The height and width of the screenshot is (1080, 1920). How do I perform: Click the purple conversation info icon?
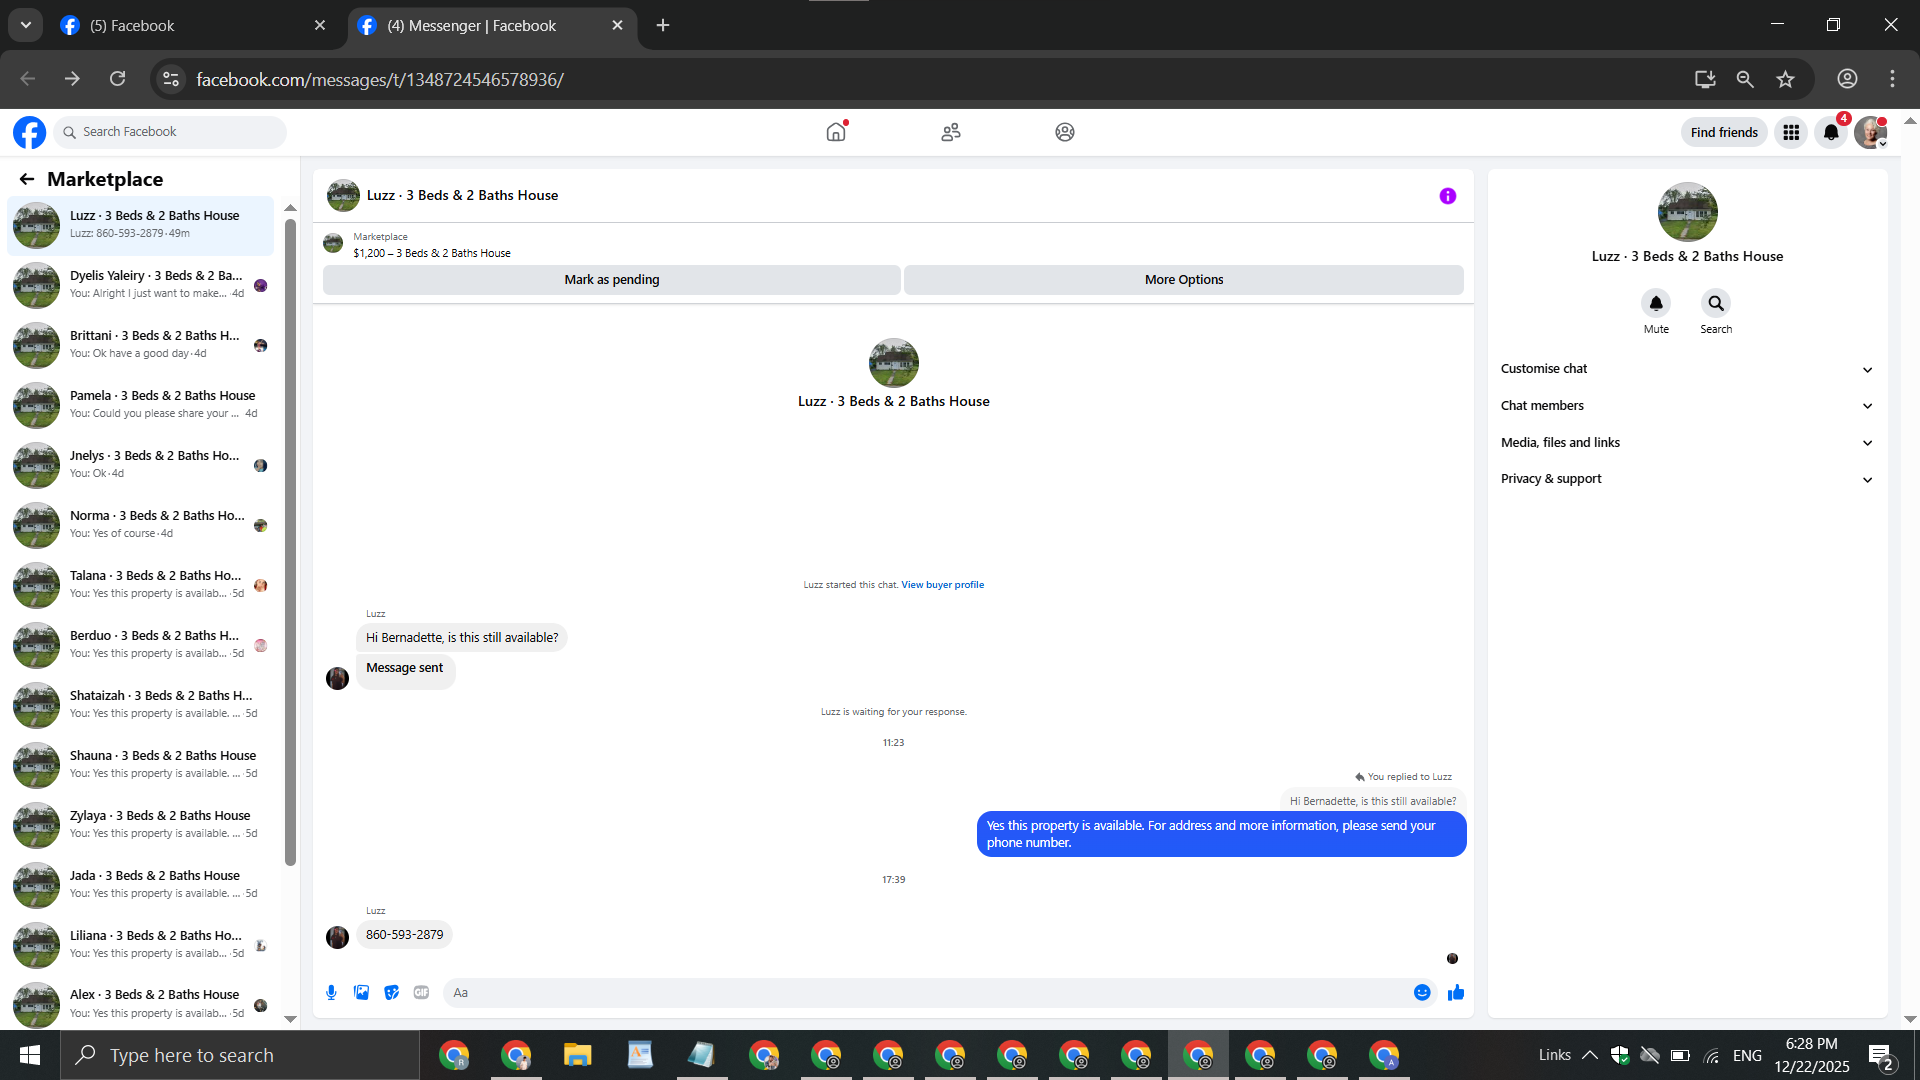(x=1447, y=196)
